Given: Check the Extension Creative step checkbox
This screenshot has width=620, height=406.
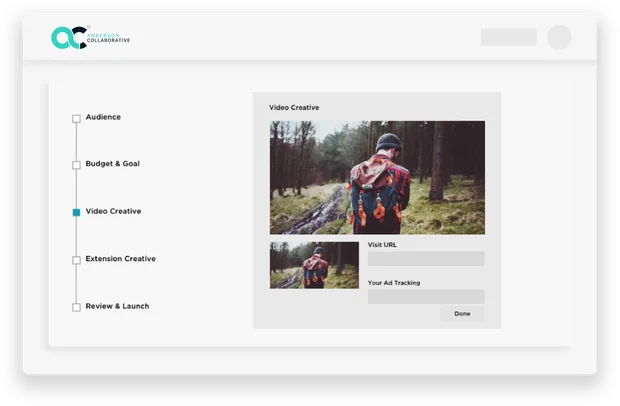Looking at the screenshot, I should [76, 260].
